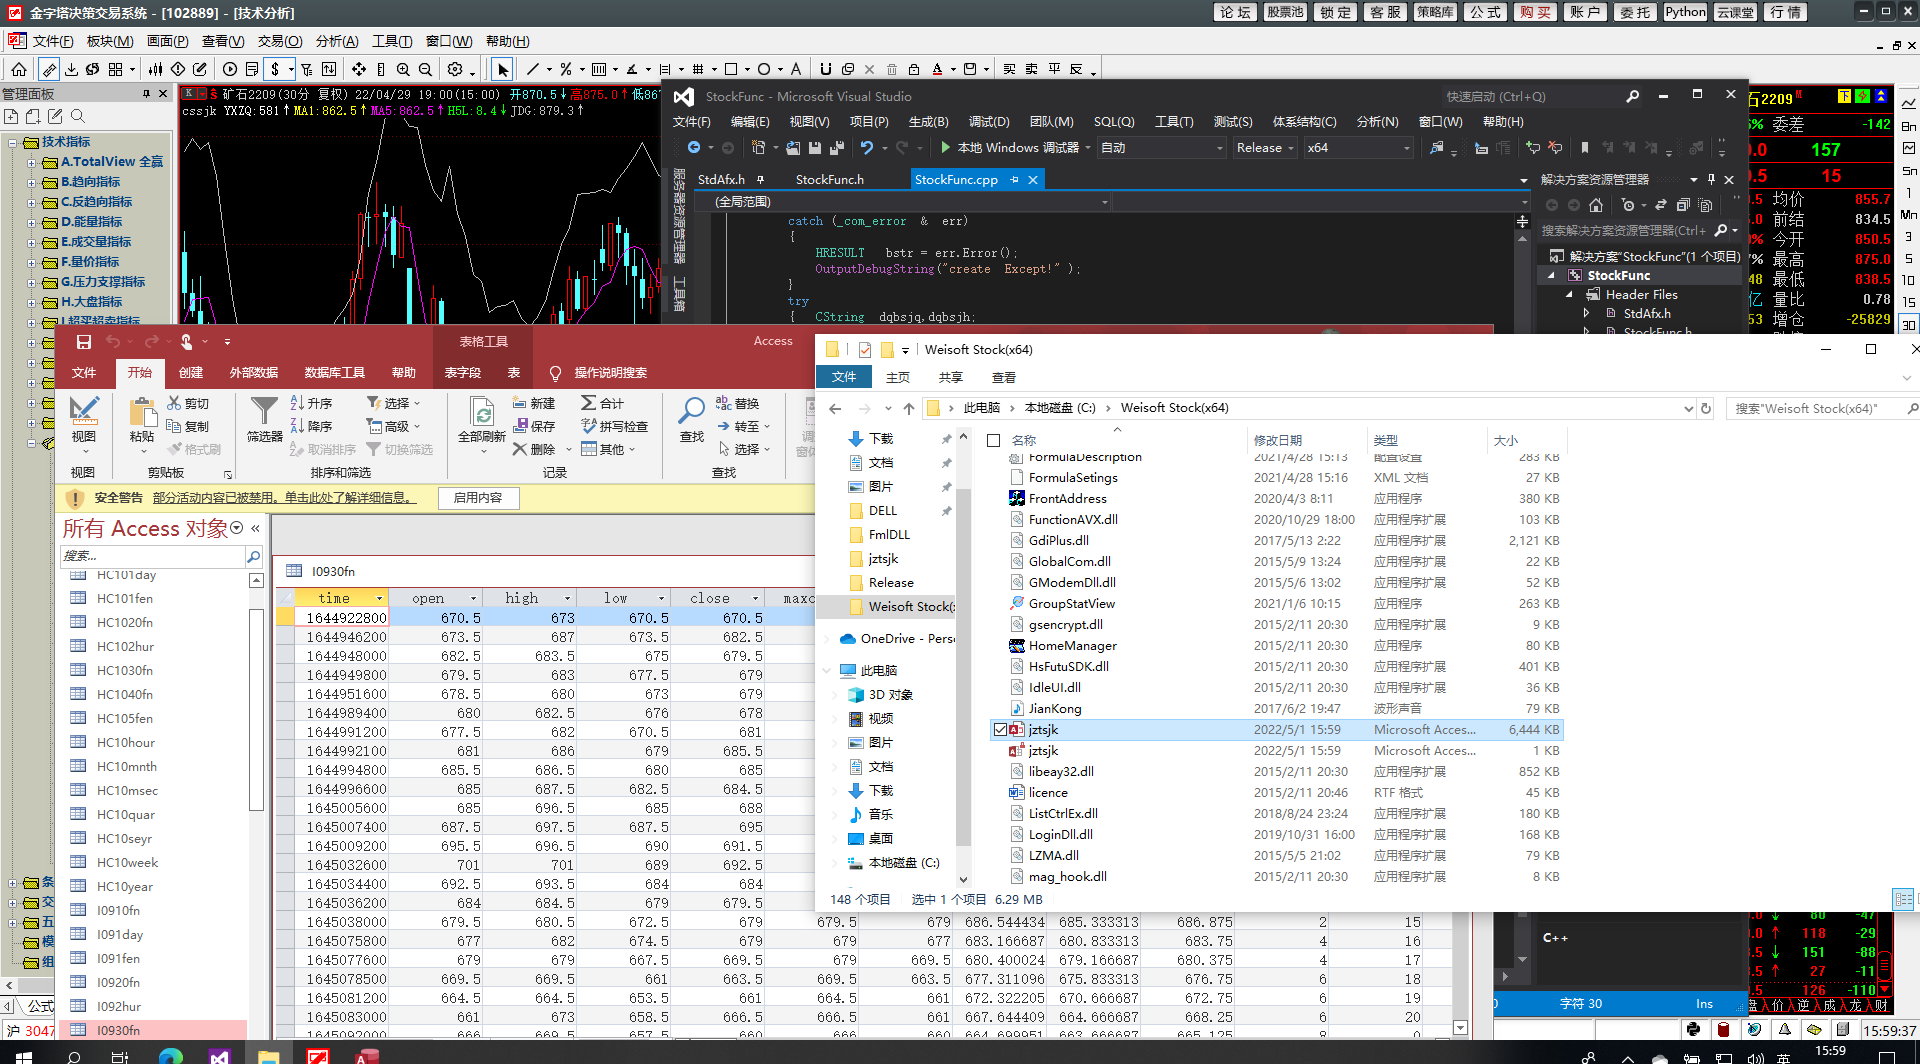Toggle pin on StdAfx.h tab
The image size is (1920, 1064).
click(760, 179)
